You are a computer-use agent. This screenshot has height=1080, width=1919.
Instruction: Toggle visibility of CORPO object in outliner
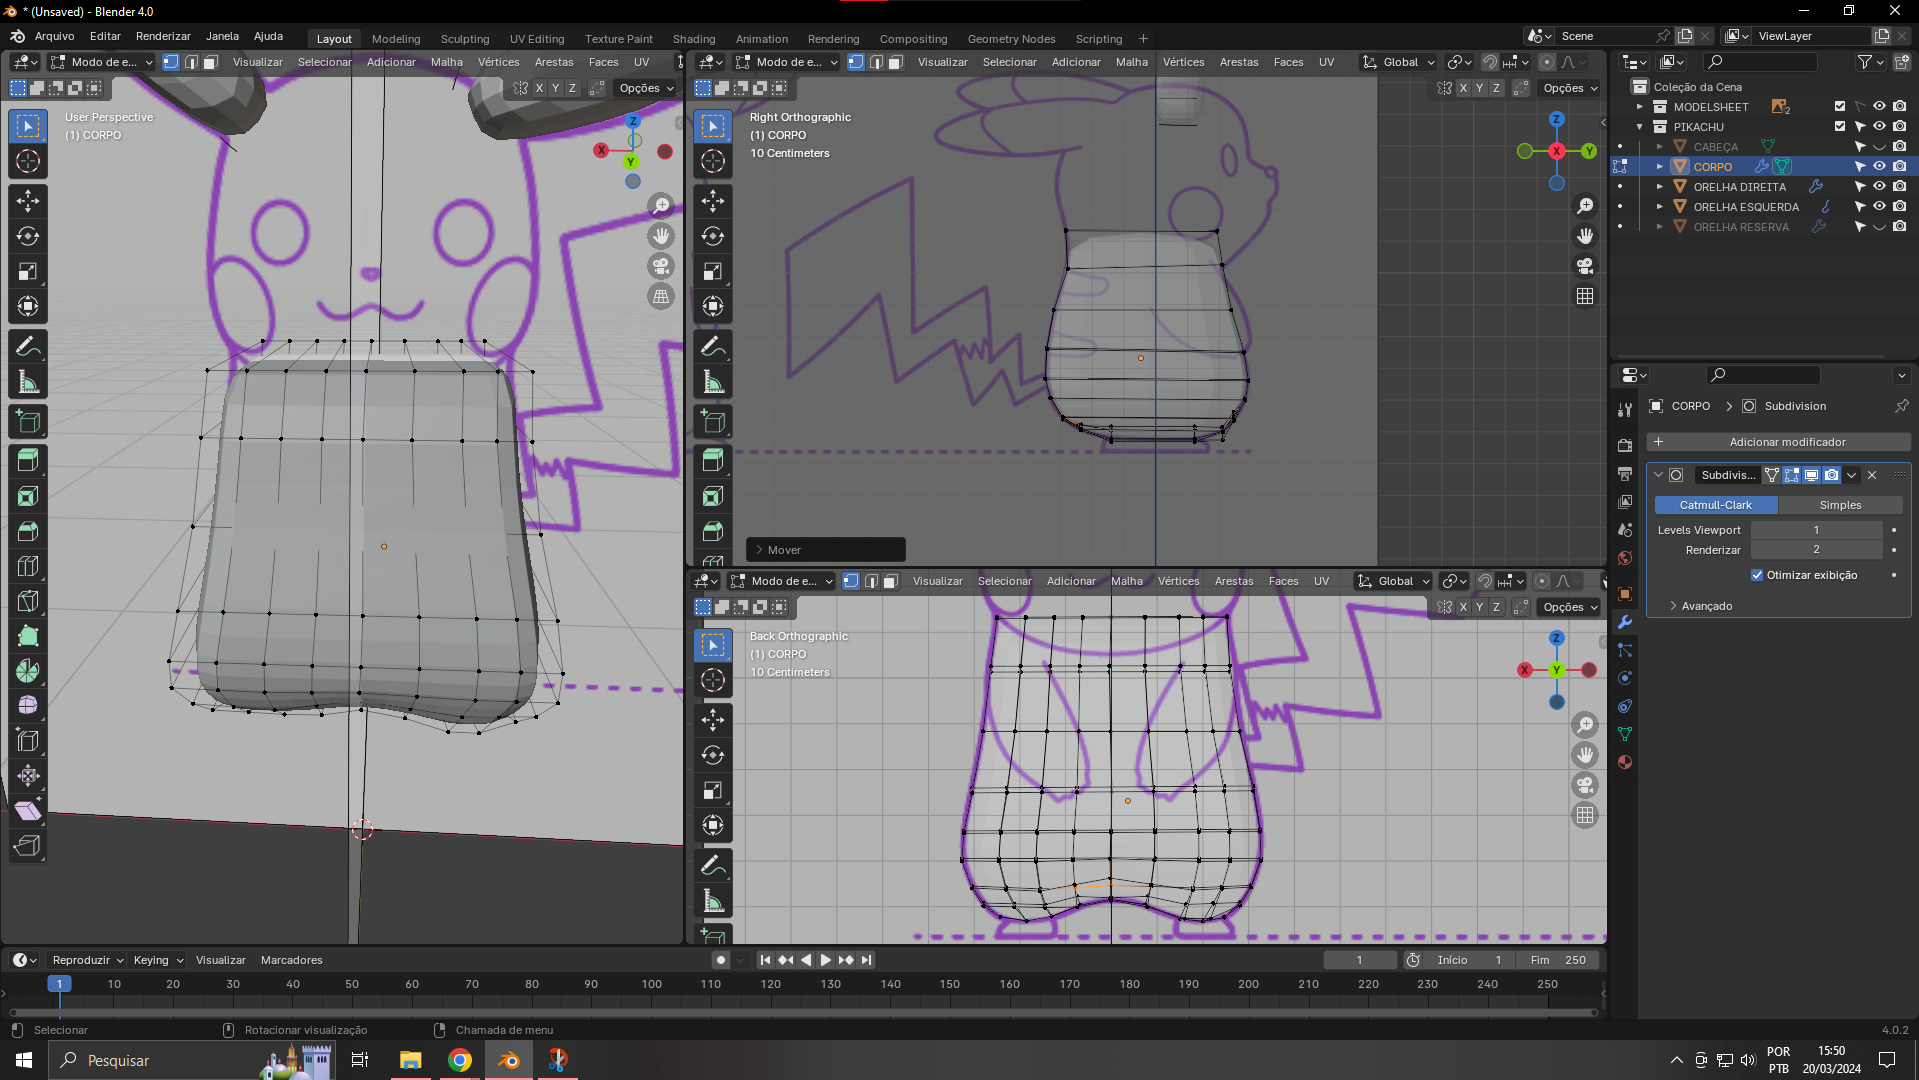1879,167
